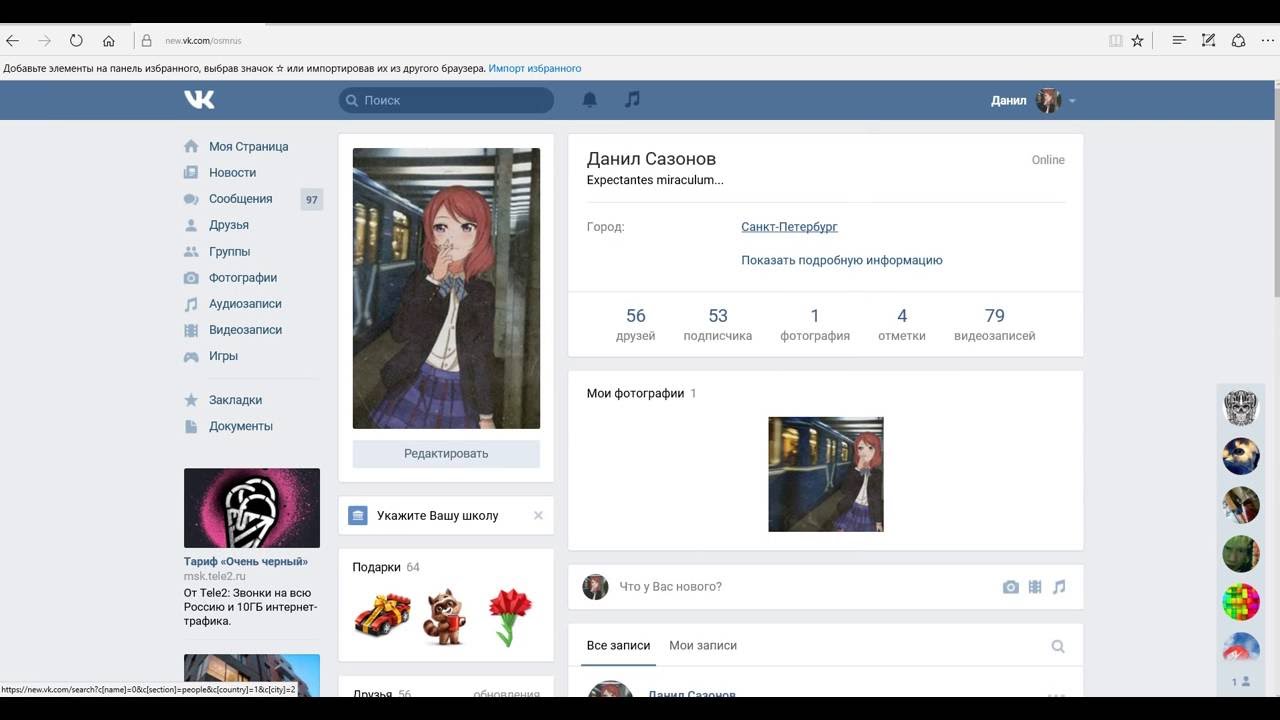
Task: Click the Санкт-Петербург city link
Action: click(x=789, y=227)
